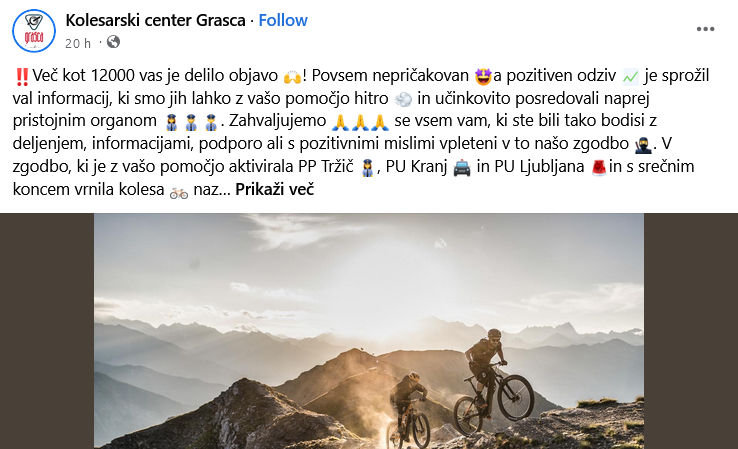Image resolution: width=738 pixels, height=449 pixels.
Task: Click the globe public audience icon
Action: [x=113, y=42]
